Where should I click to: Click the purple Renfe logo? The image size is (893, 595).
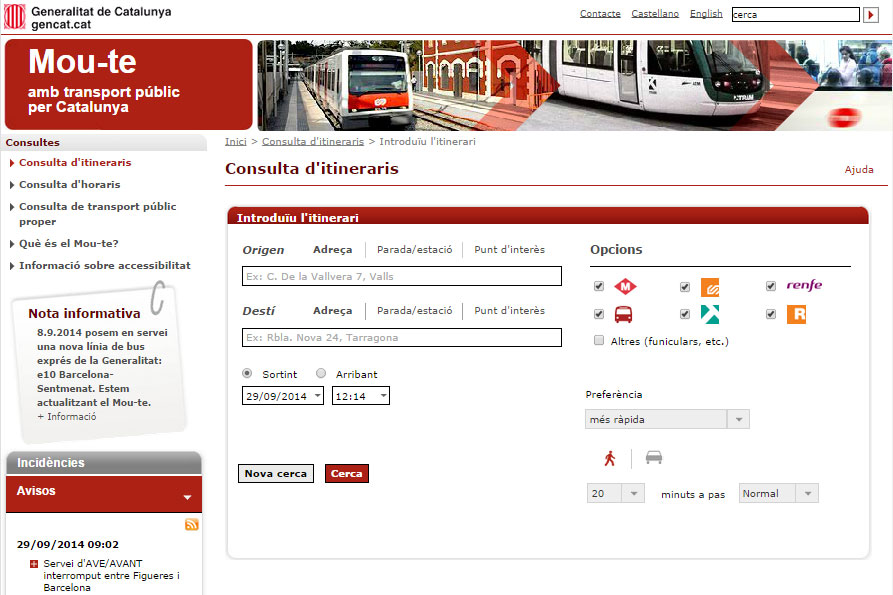[x=804, y=286]
